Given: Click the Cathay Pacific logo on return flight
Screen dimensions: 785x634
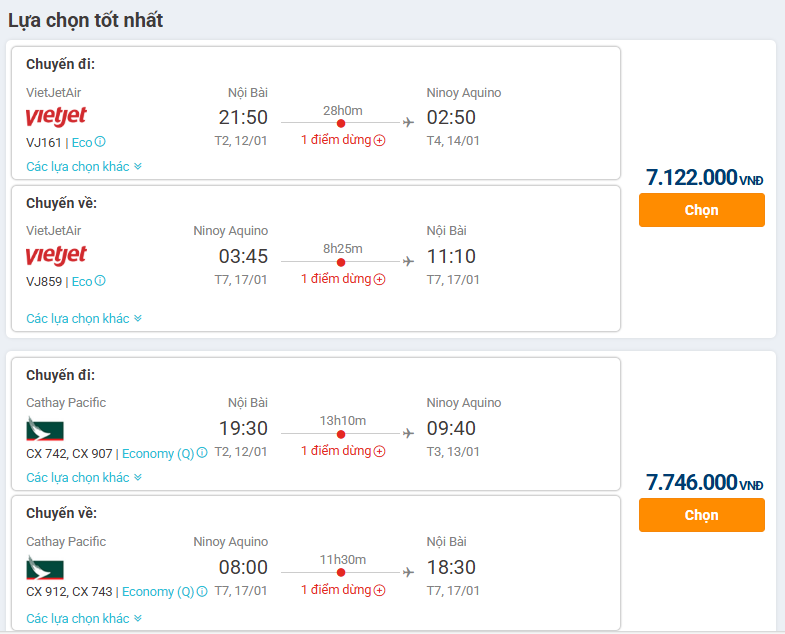Looking at the screenshot, I should coord(45,569).
